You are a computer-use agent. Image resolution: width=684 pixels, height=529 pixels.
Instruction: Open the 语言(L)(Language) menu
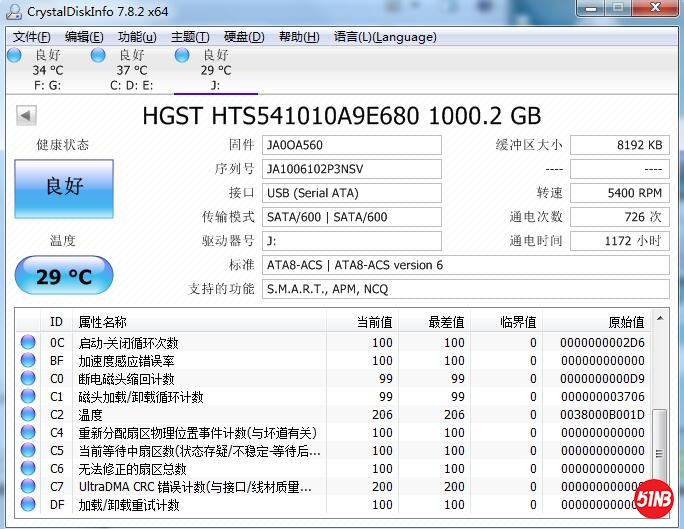(x=385, y=37)
